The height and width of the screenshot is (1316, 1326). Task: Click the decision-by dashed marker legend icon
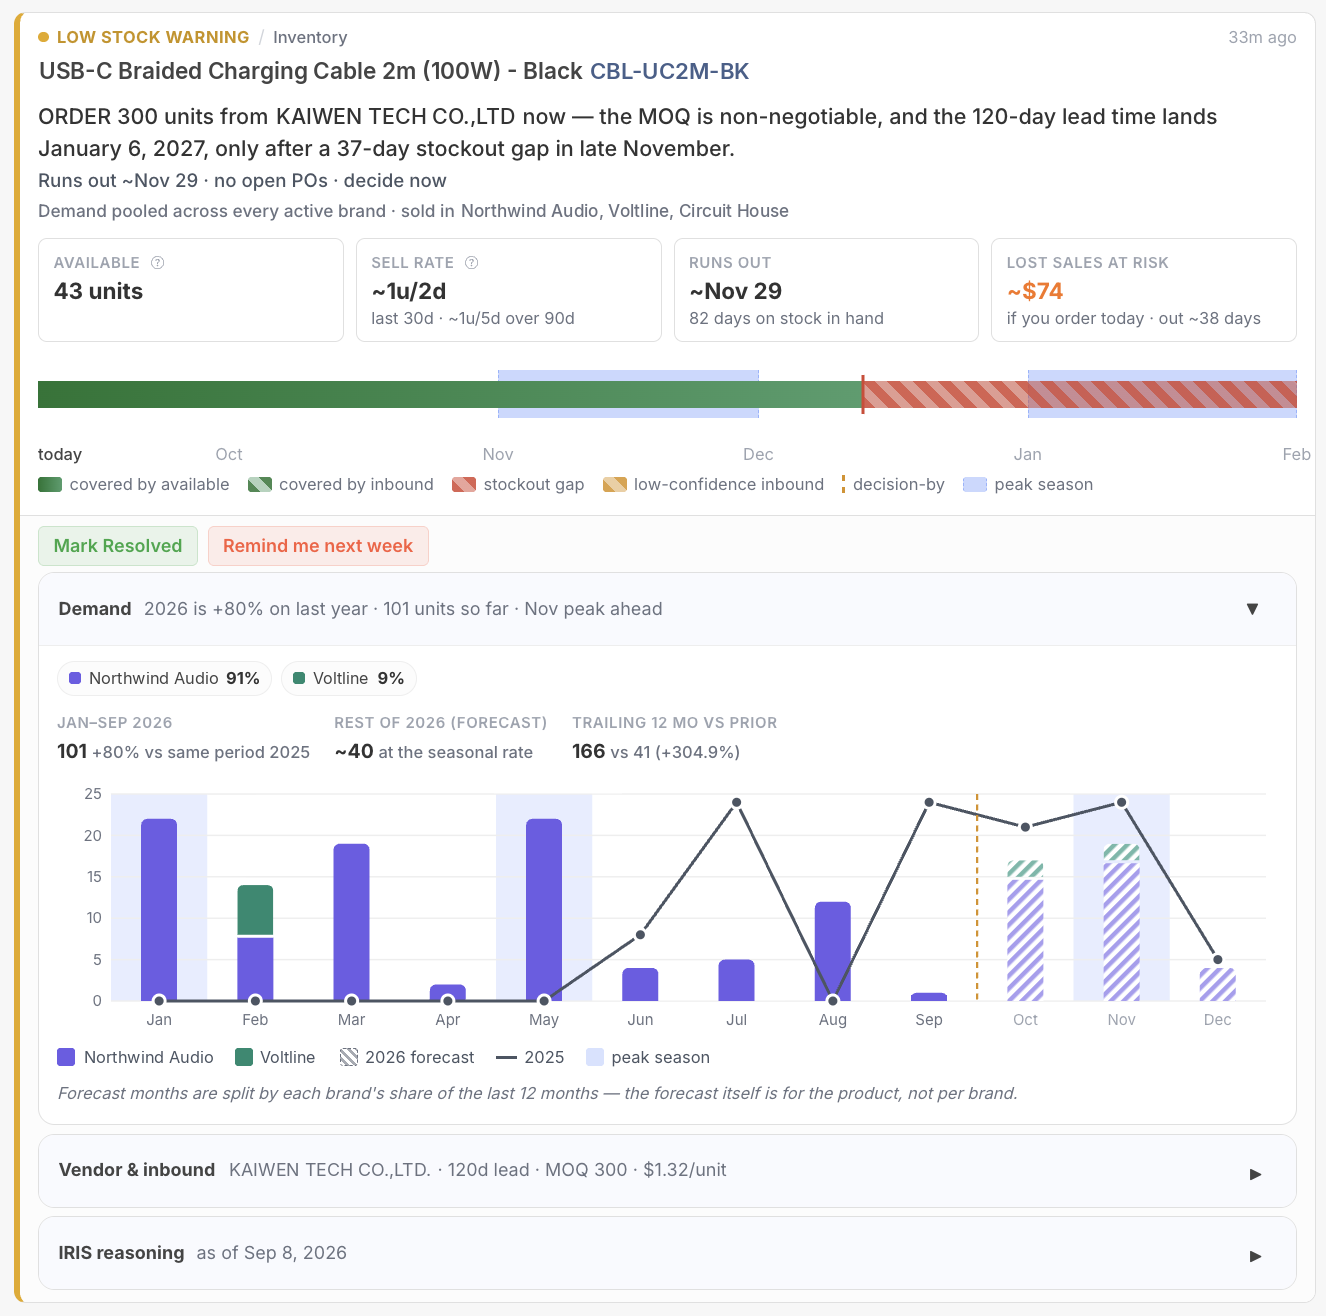pos(843,485)
